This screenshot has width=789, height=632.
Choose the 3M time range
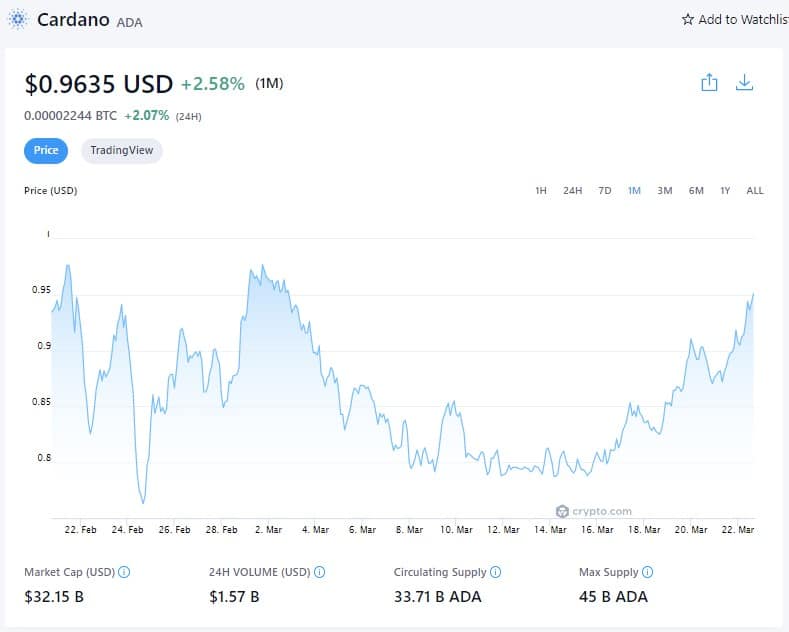click(665, 191)
